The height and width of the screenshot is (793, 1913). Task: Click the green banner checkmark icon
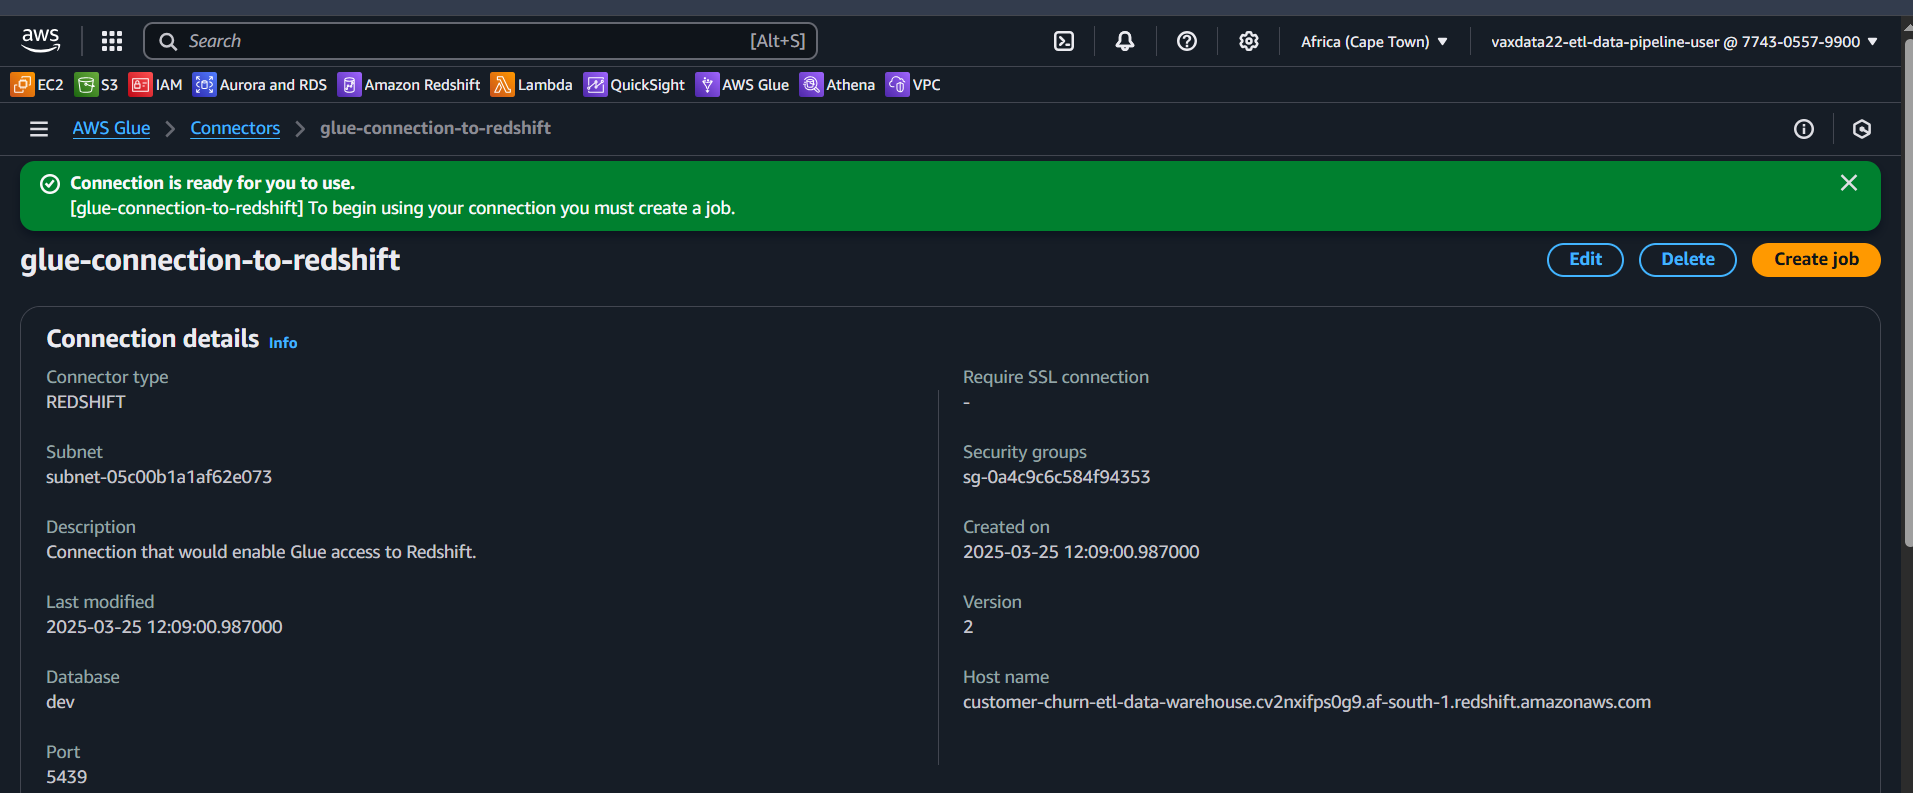pyautogui.click(x=50, y=184)
